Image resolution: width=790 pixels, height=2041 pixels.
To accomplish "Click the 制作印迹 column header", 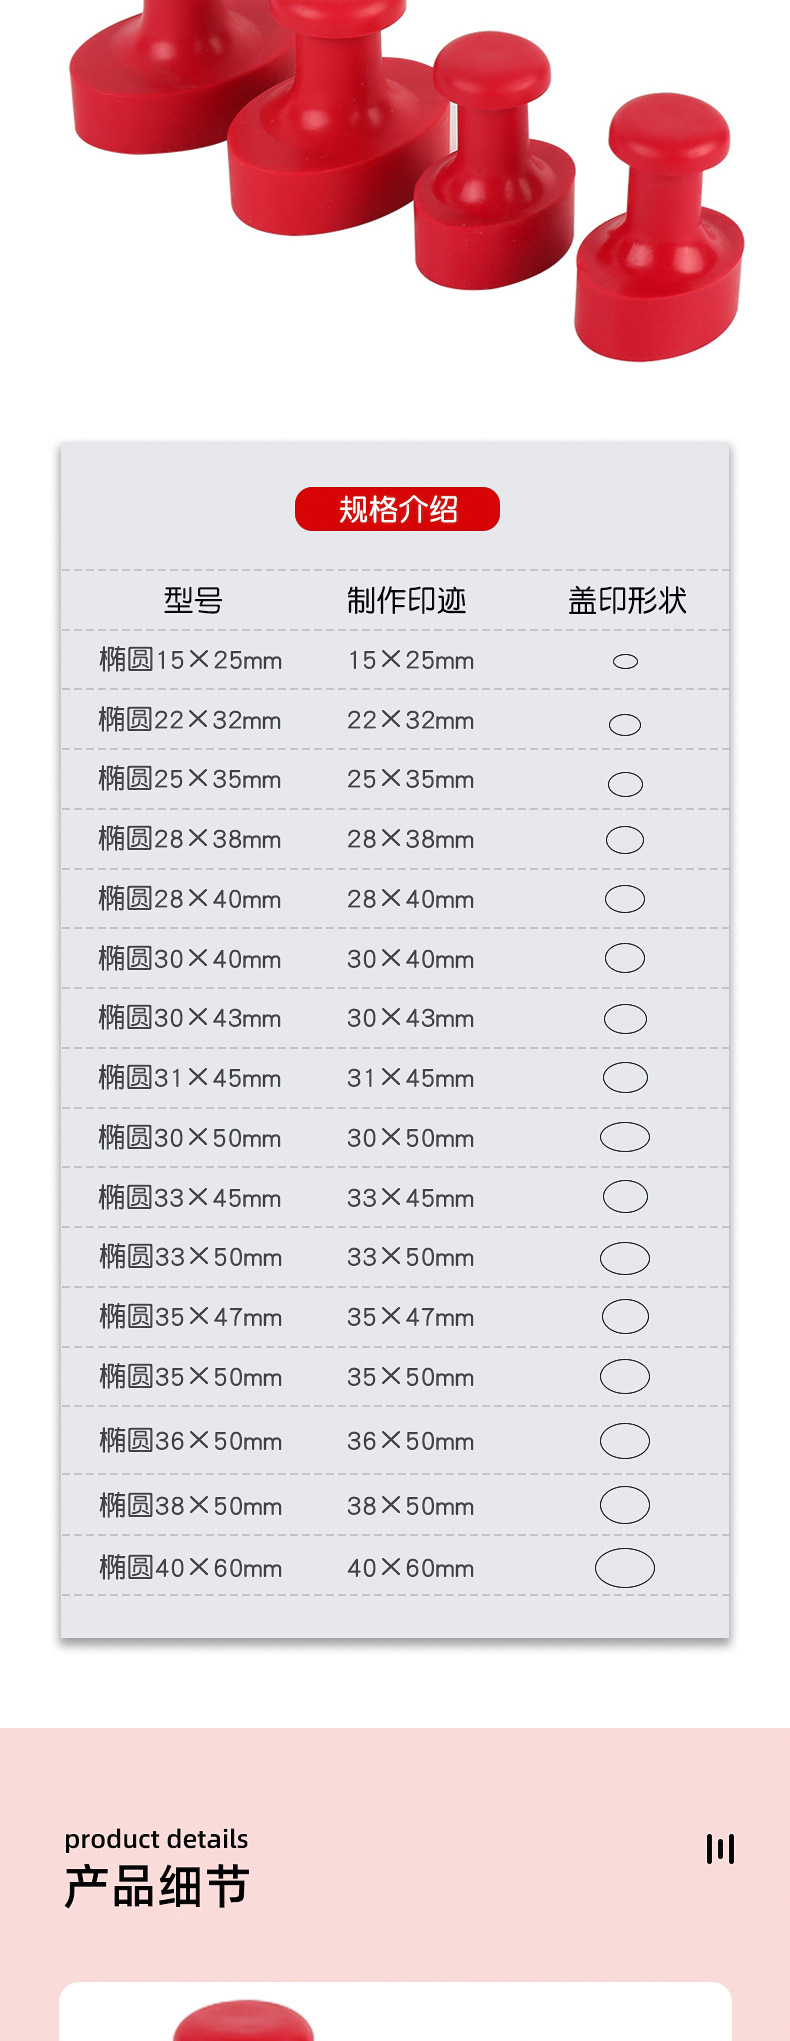I will click(x=406, y=600).
